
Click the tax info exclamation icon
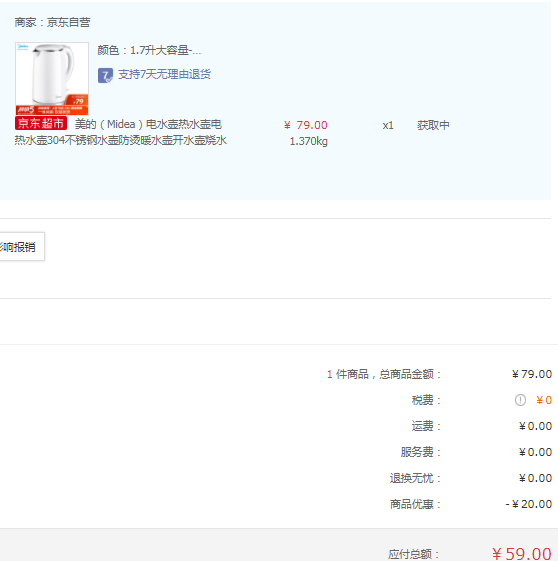tap(520, 400)
